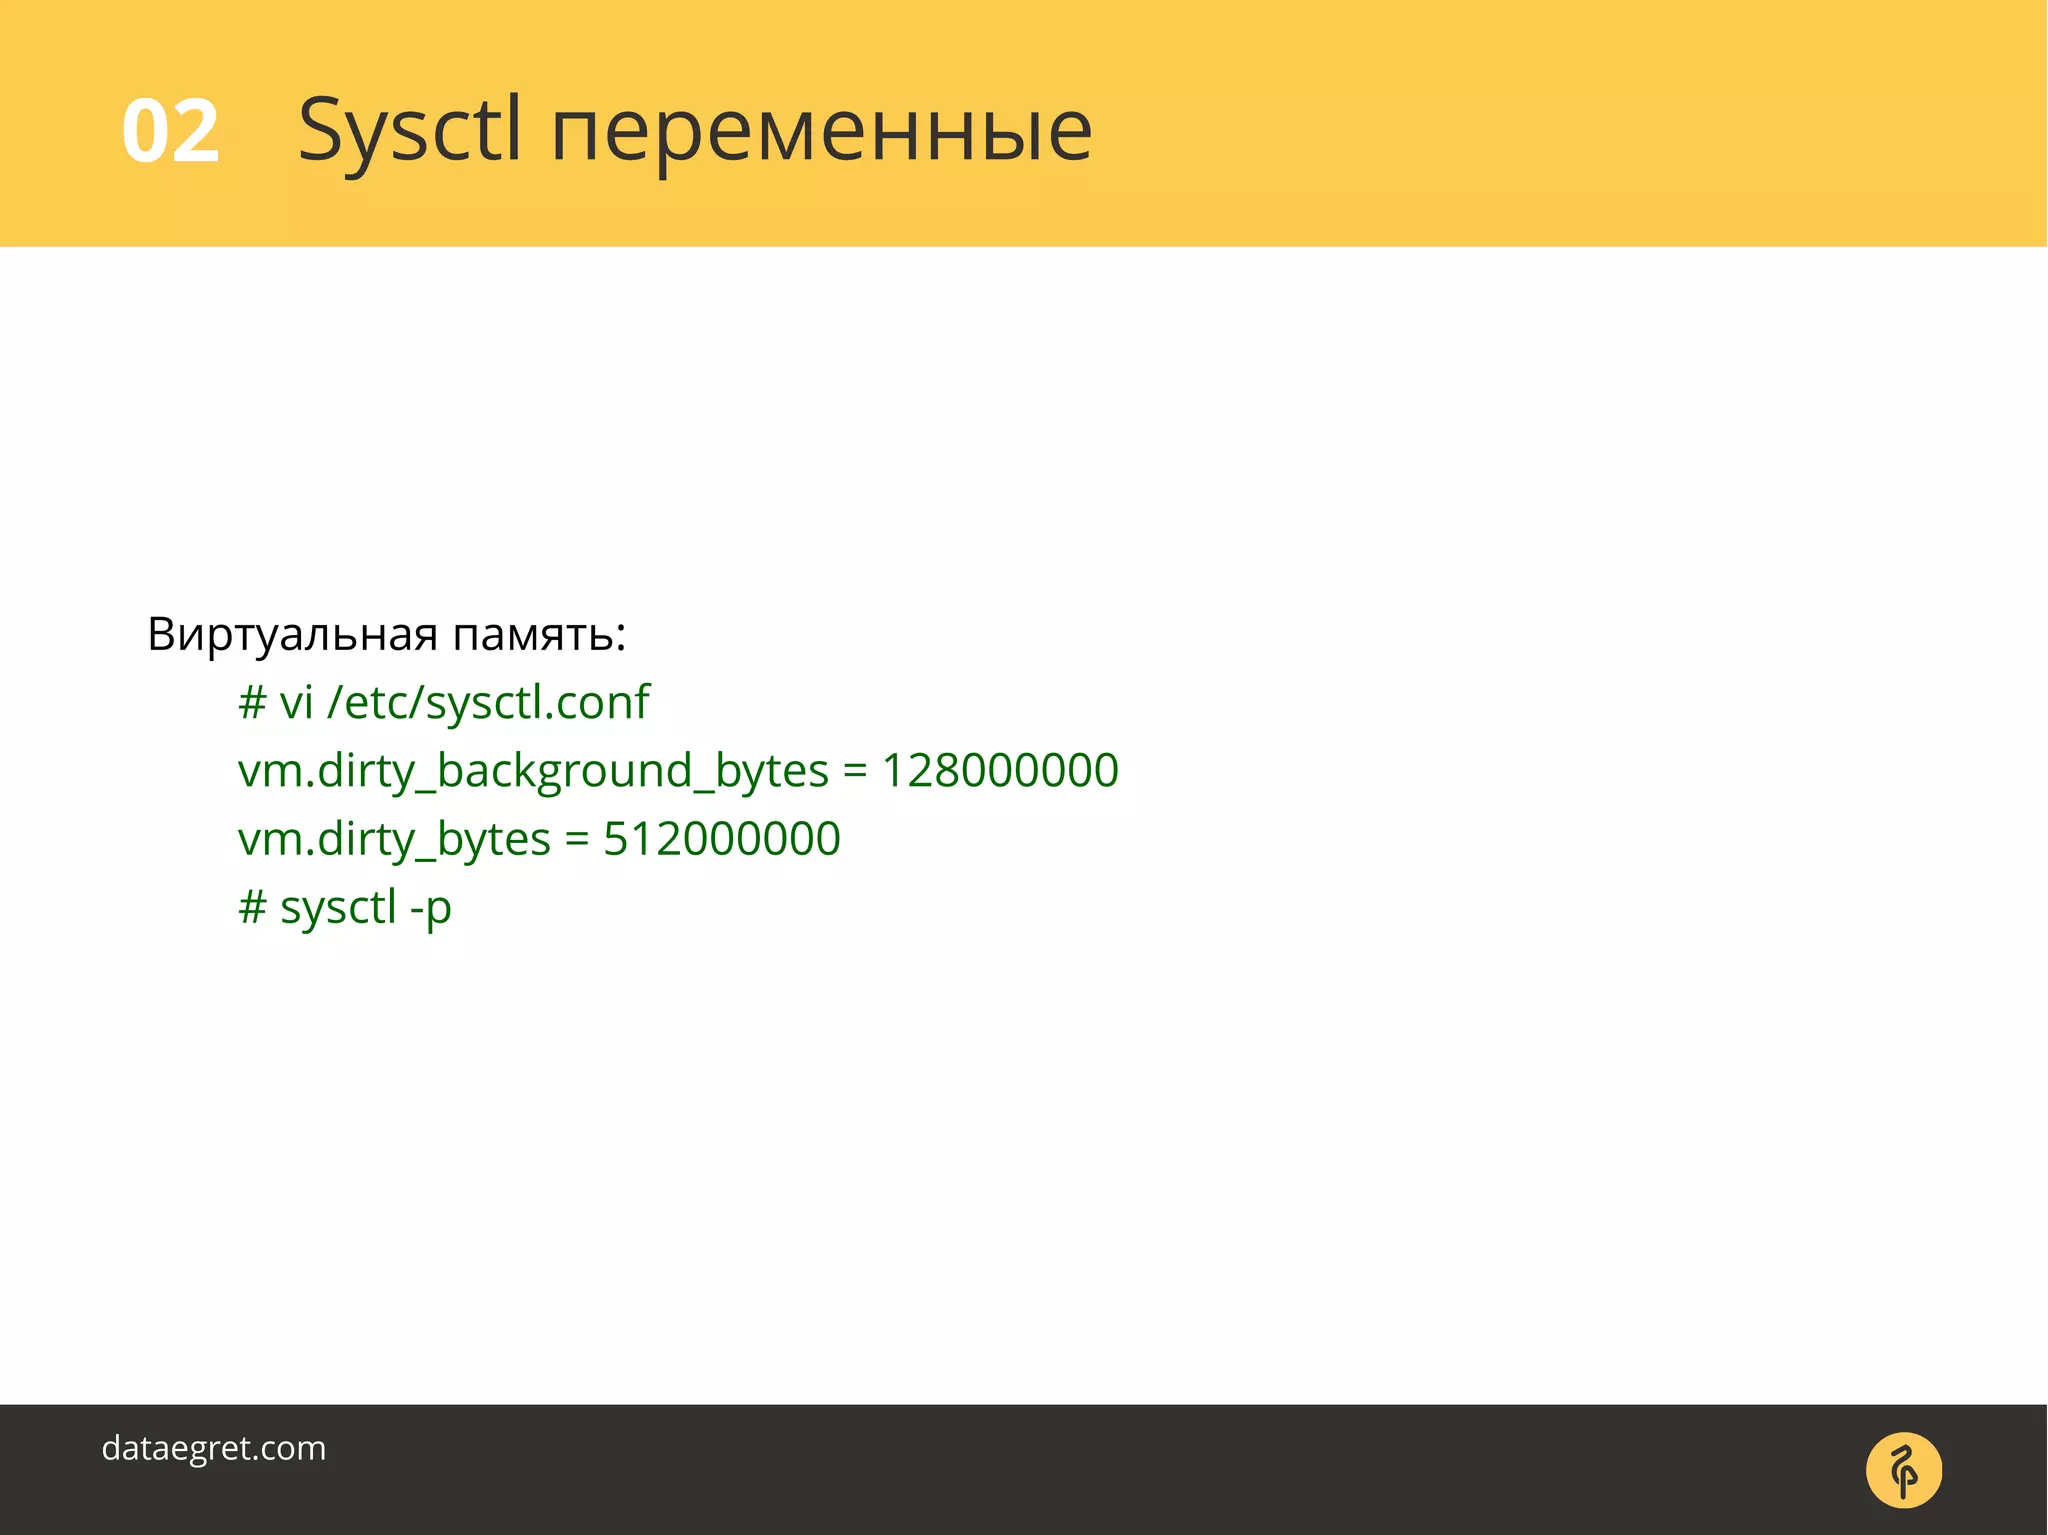Image resolution: width=2048 pixels, height=1535 pixels.
Task: Click the vm.dirty_background_bytes line
Action: tap(678, 772)
